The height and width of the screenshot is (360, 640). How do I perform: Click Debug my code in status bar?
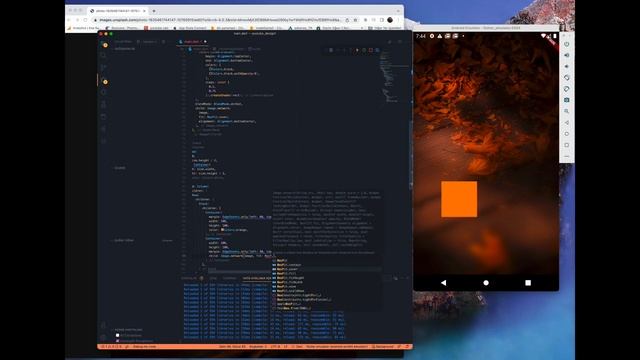tap(144, 347)
